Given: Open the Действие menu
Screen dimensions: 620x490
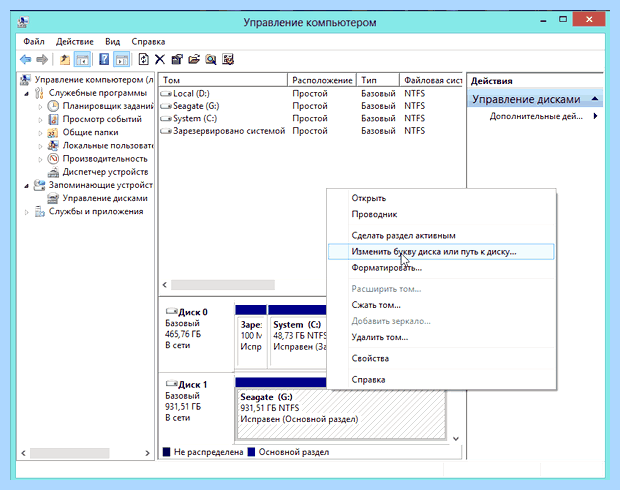Looking at the screenshot, I should pos(75,42).
